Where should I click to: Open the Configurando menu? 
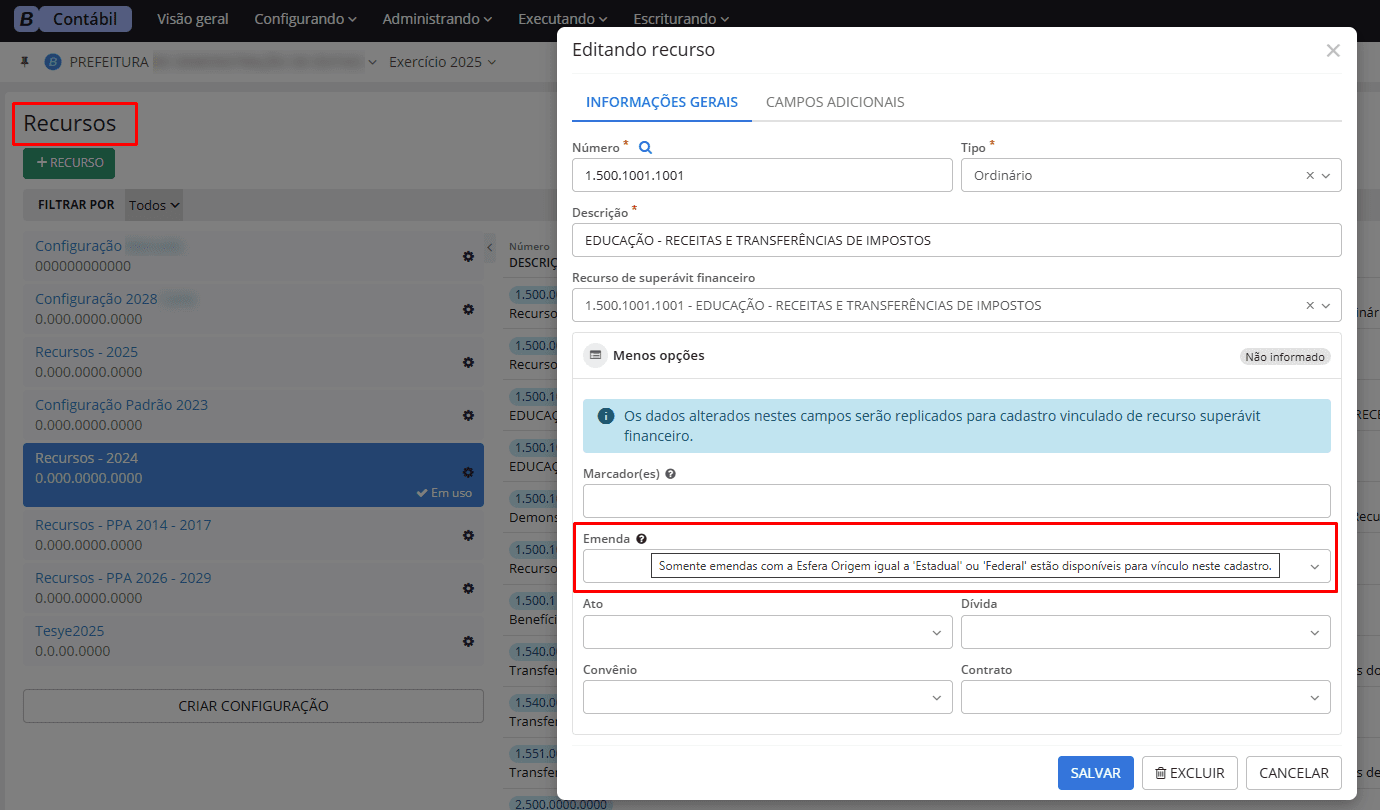305,19
